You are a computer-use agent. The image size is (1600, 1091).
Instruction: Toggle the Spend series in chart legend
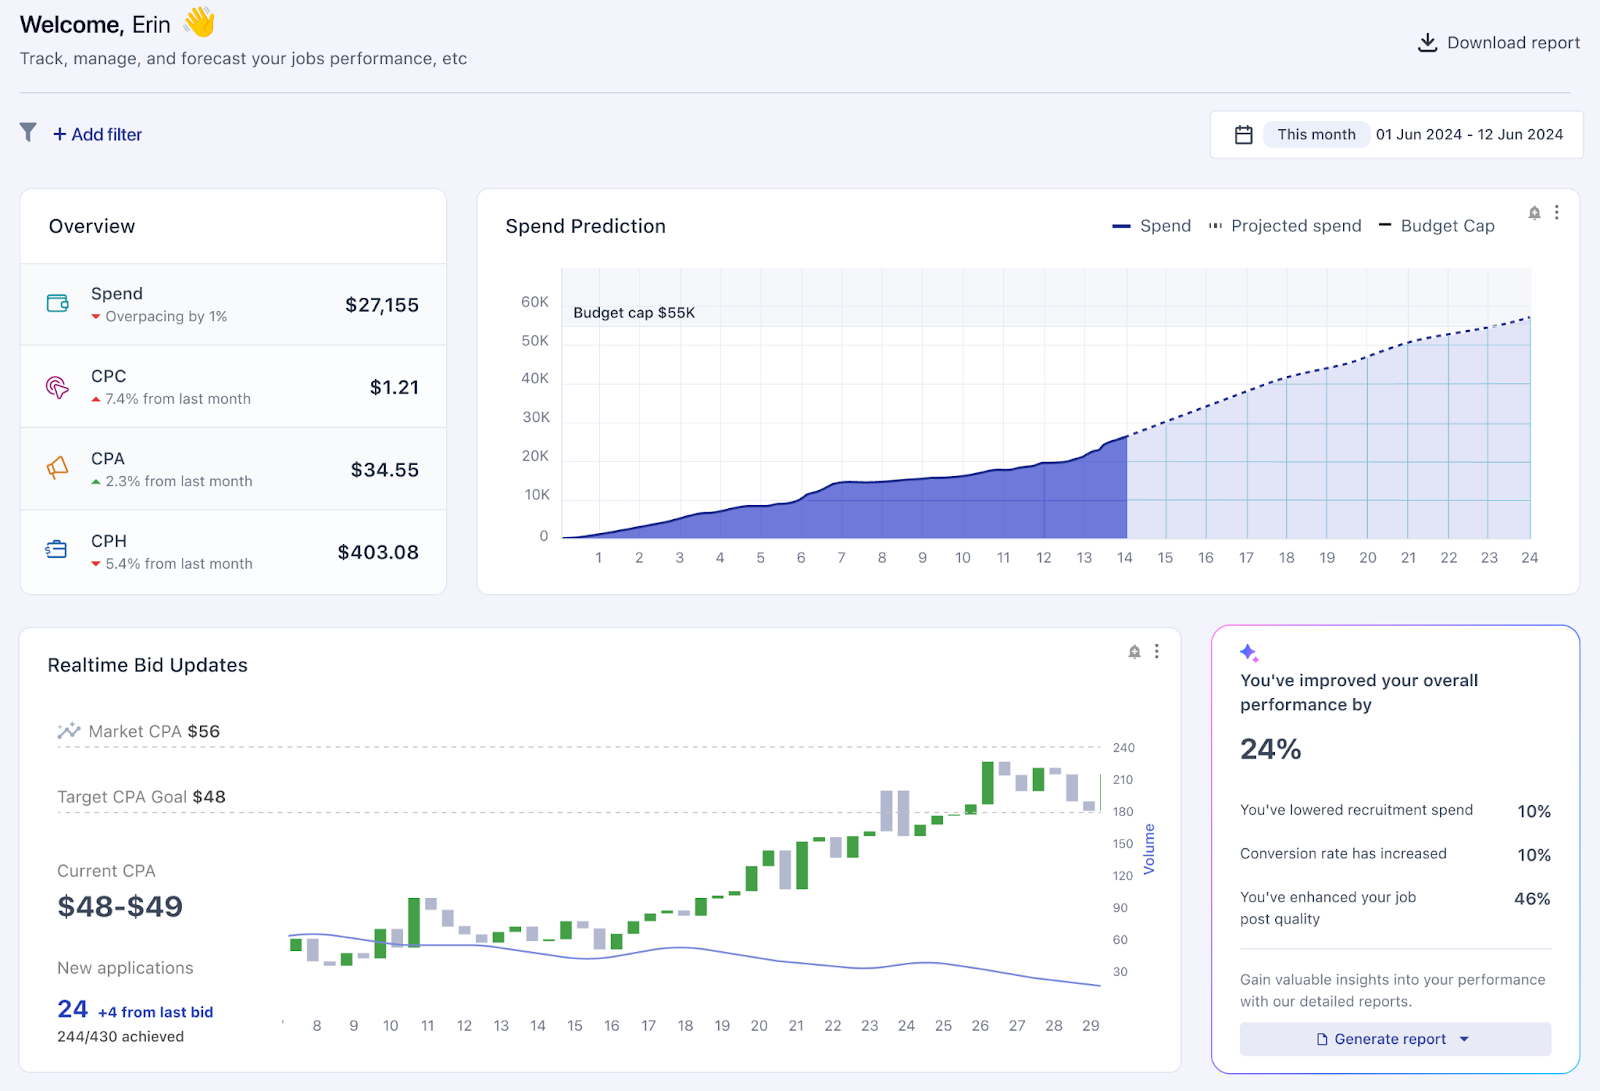pos(1152,226)
